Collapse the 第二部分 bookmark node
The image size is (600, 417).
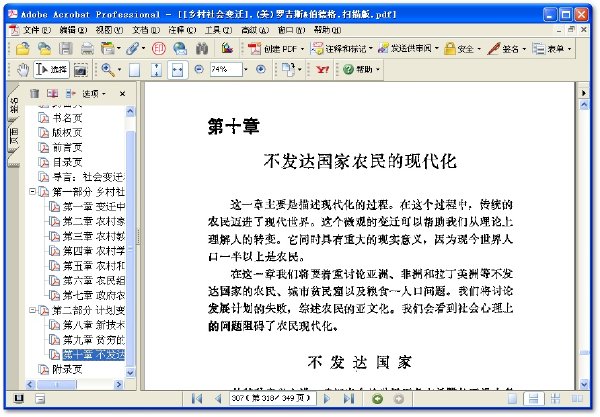point(33,309)
